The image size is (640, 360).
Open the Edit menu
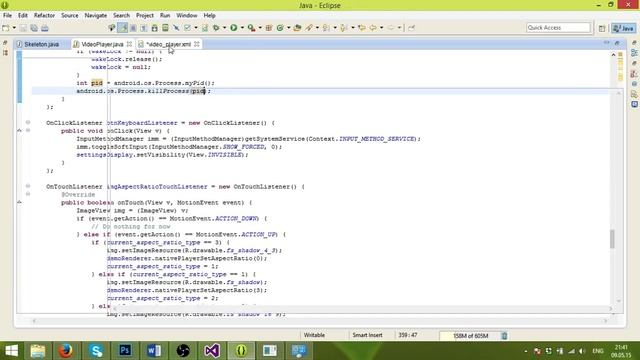coord(23,15)
